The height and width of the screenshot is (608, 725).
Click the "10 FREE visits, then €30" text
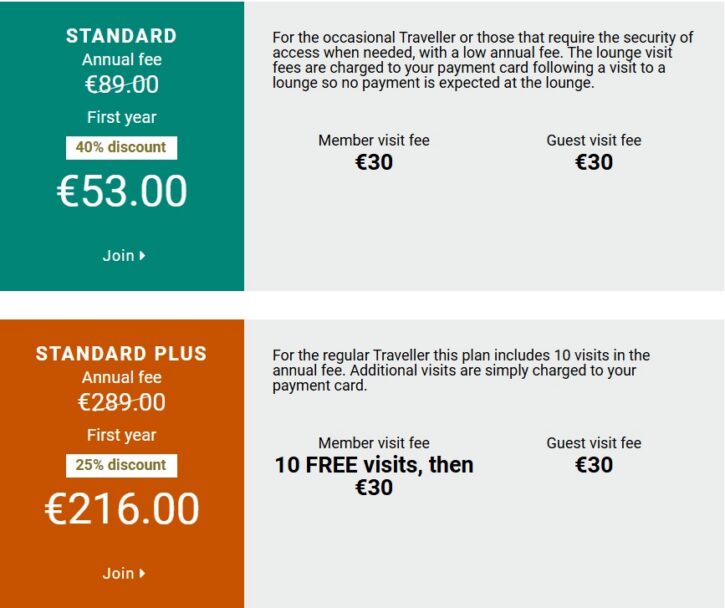374,476
